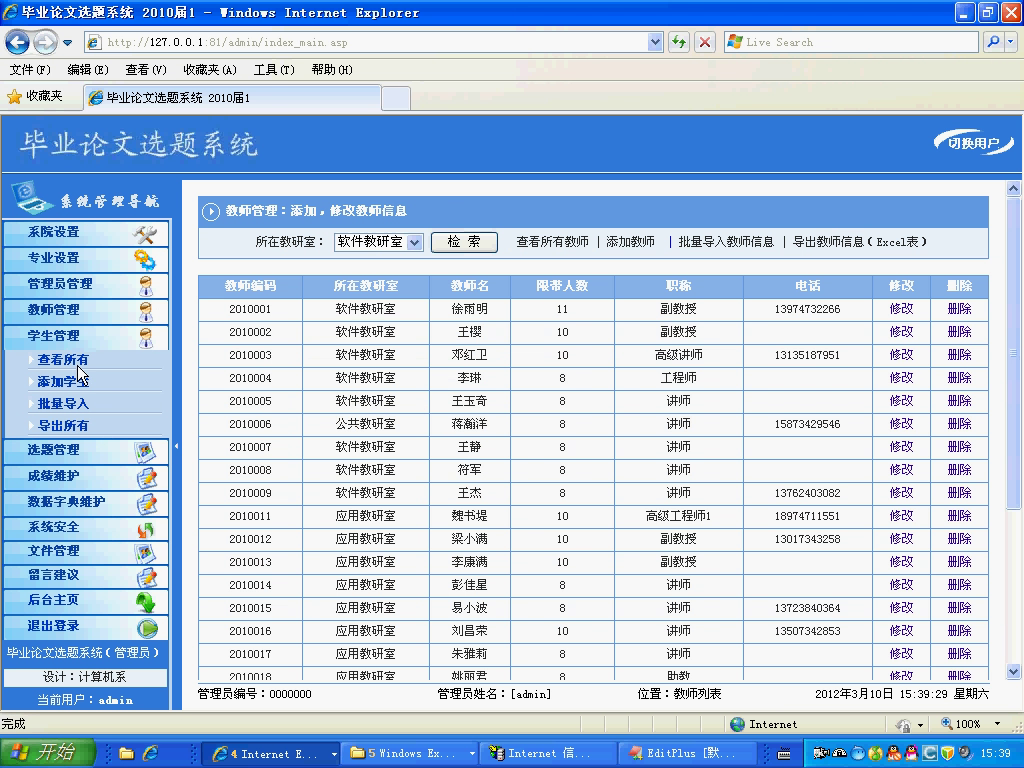
Task: Open the 批量导入 student submenu item
Action: coord(63,404)
